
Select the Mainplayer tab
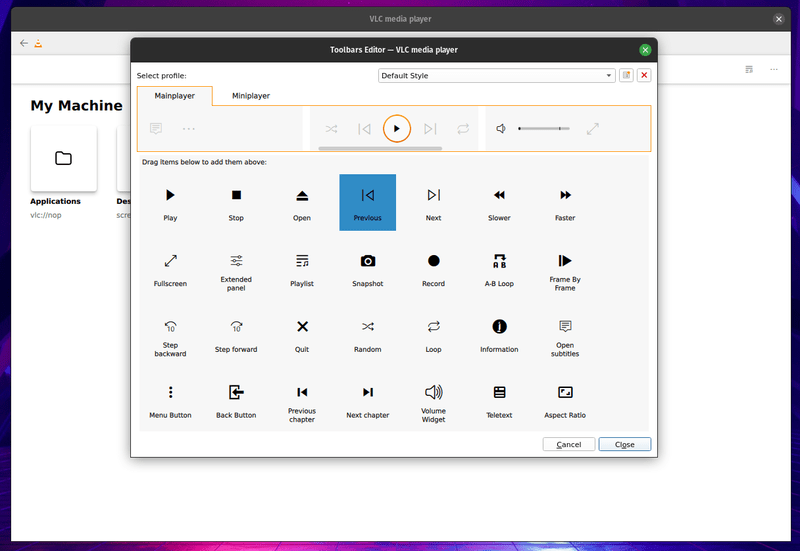coord(174,96)
